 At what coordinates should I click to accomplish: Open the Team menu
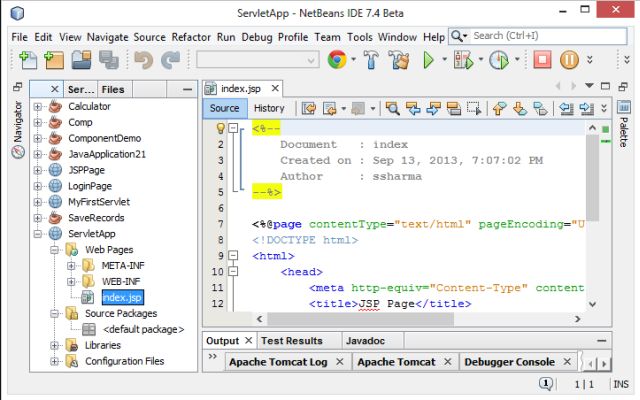(x=327, y=37)
